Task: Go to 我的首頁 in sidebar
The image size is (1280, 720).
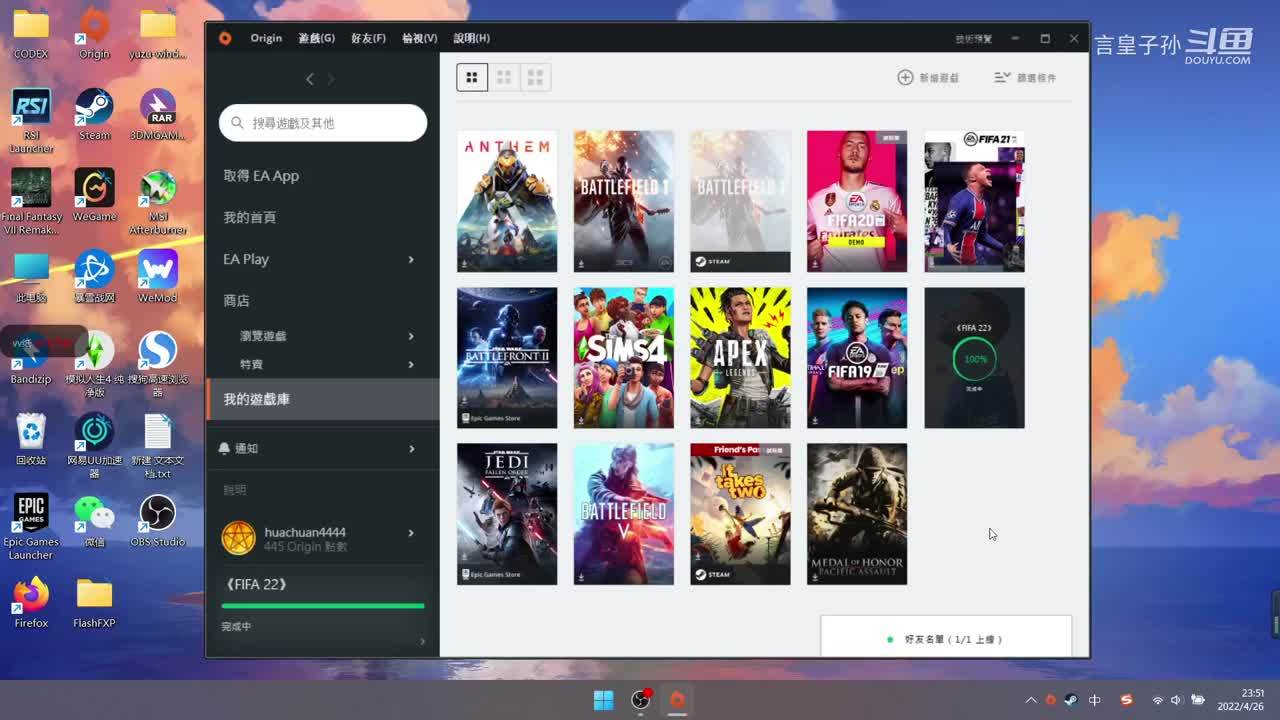Action: pyautogui.click(x=250, y=217)
